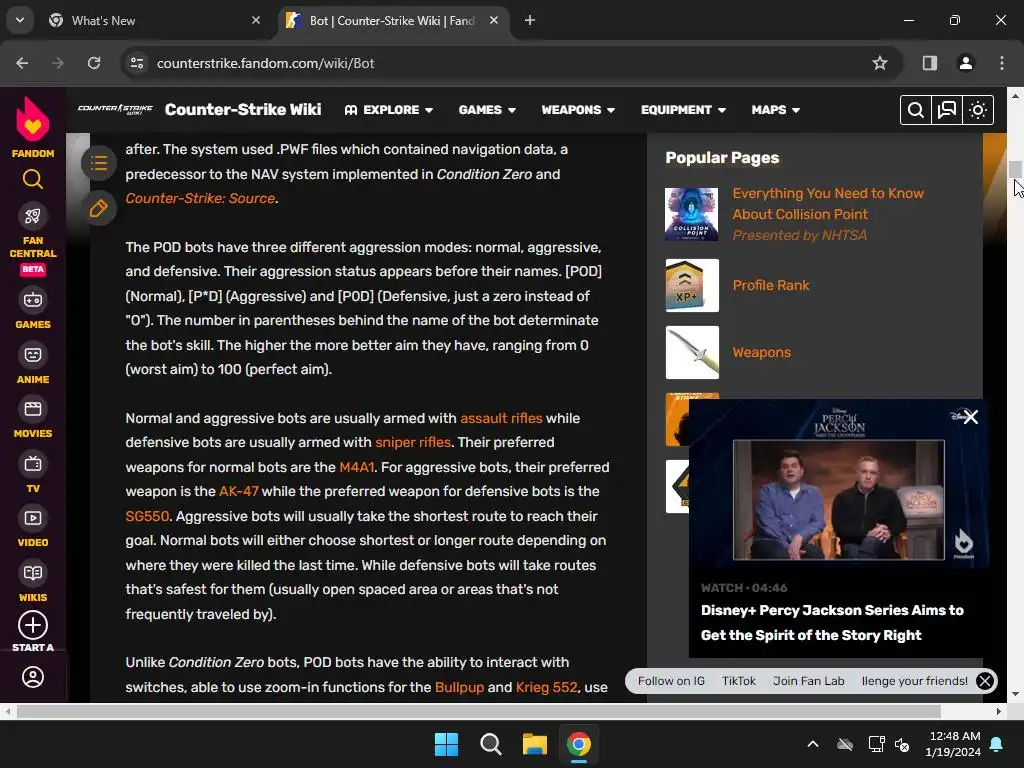Open Chrome profile avatar icon
This screenshot has height=768, width=1024.
coord(965,63)
